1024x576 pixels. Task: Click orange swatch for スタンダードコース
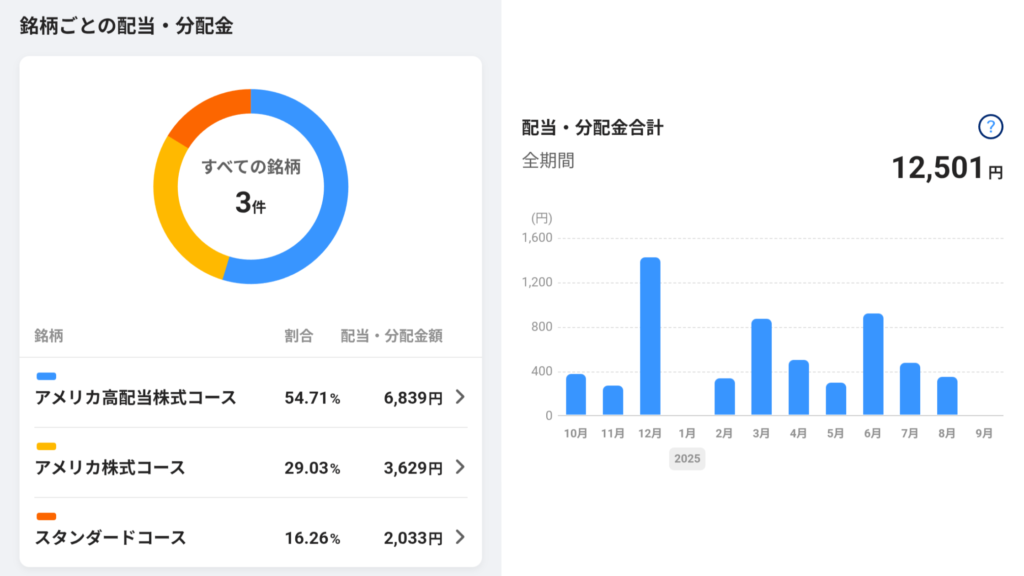(46, 517)
